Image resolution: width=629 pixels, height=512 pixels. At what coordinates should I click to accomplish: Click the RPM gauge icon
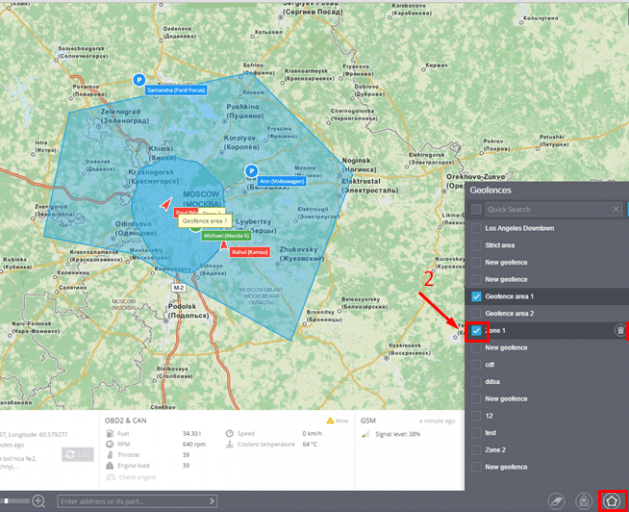click(x=110, y=444)
